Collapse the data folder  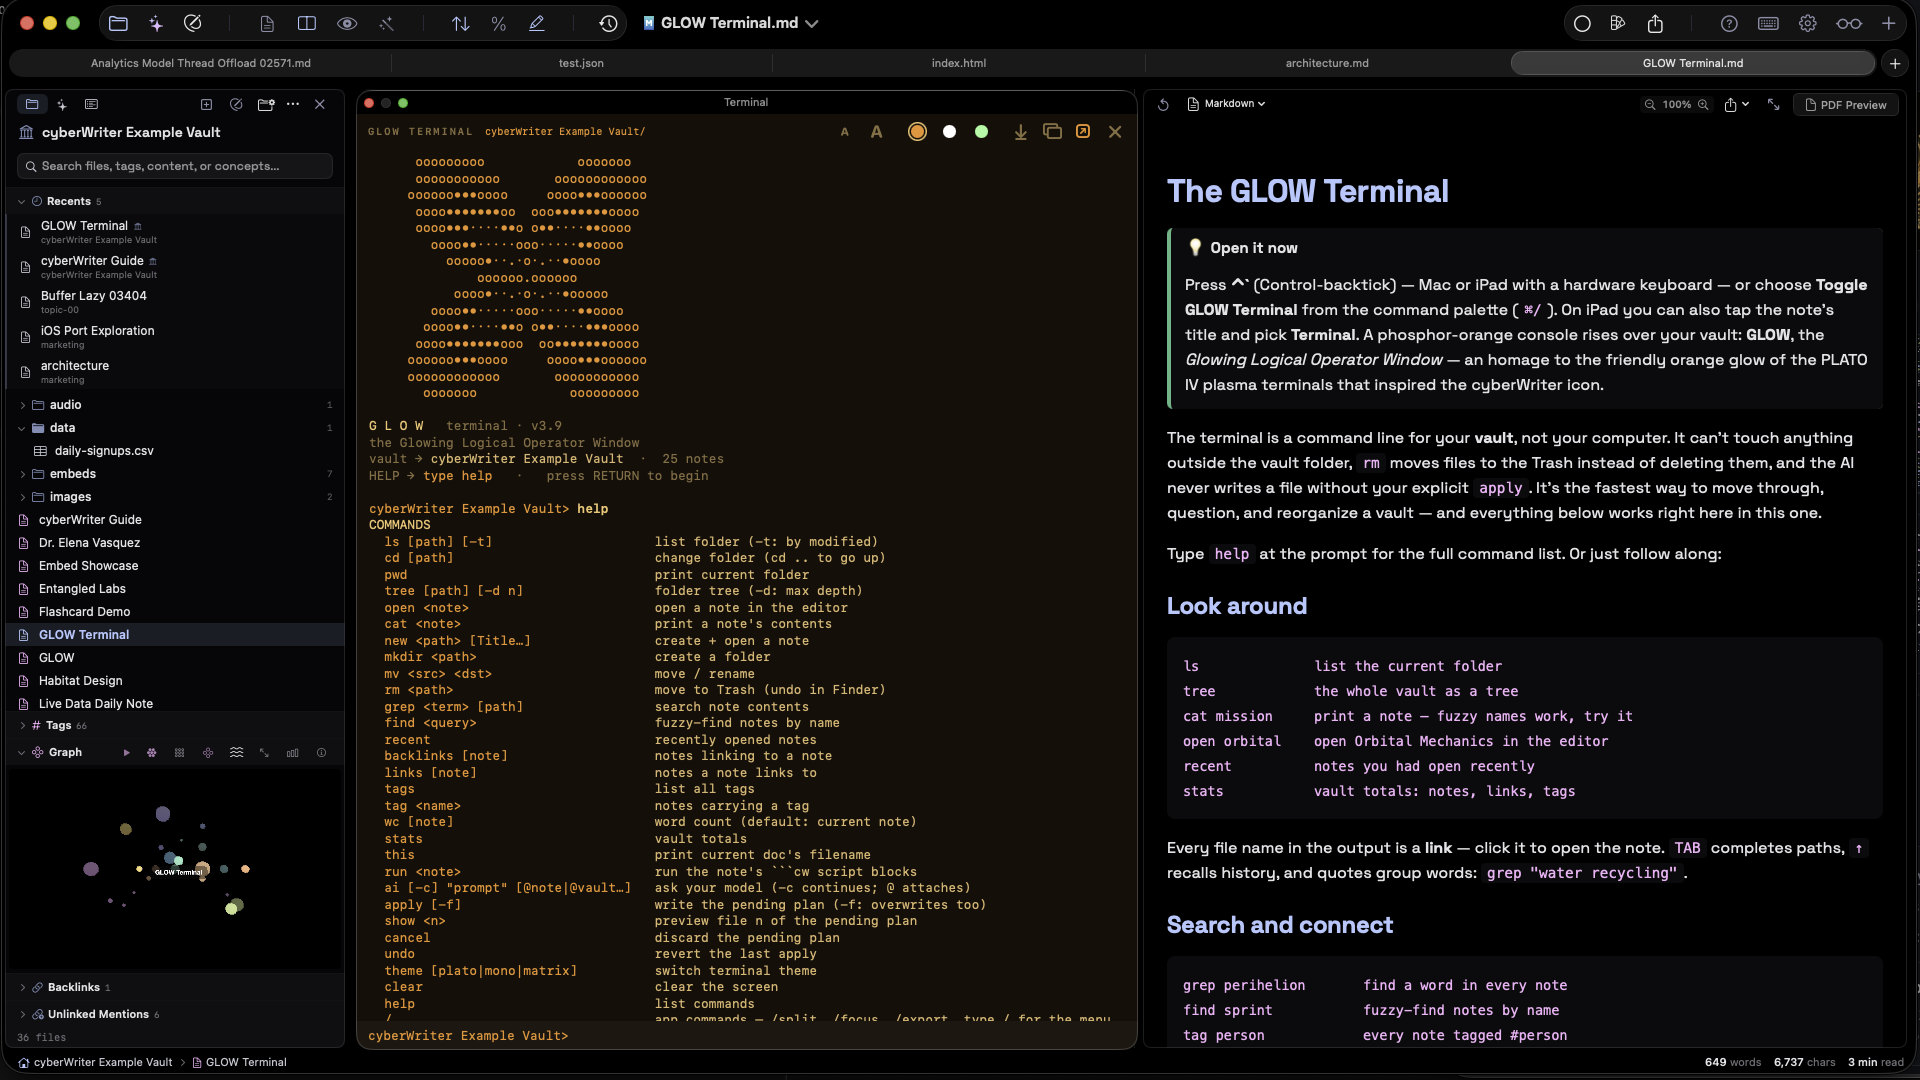pyautogui.click(x=22, y=428)
